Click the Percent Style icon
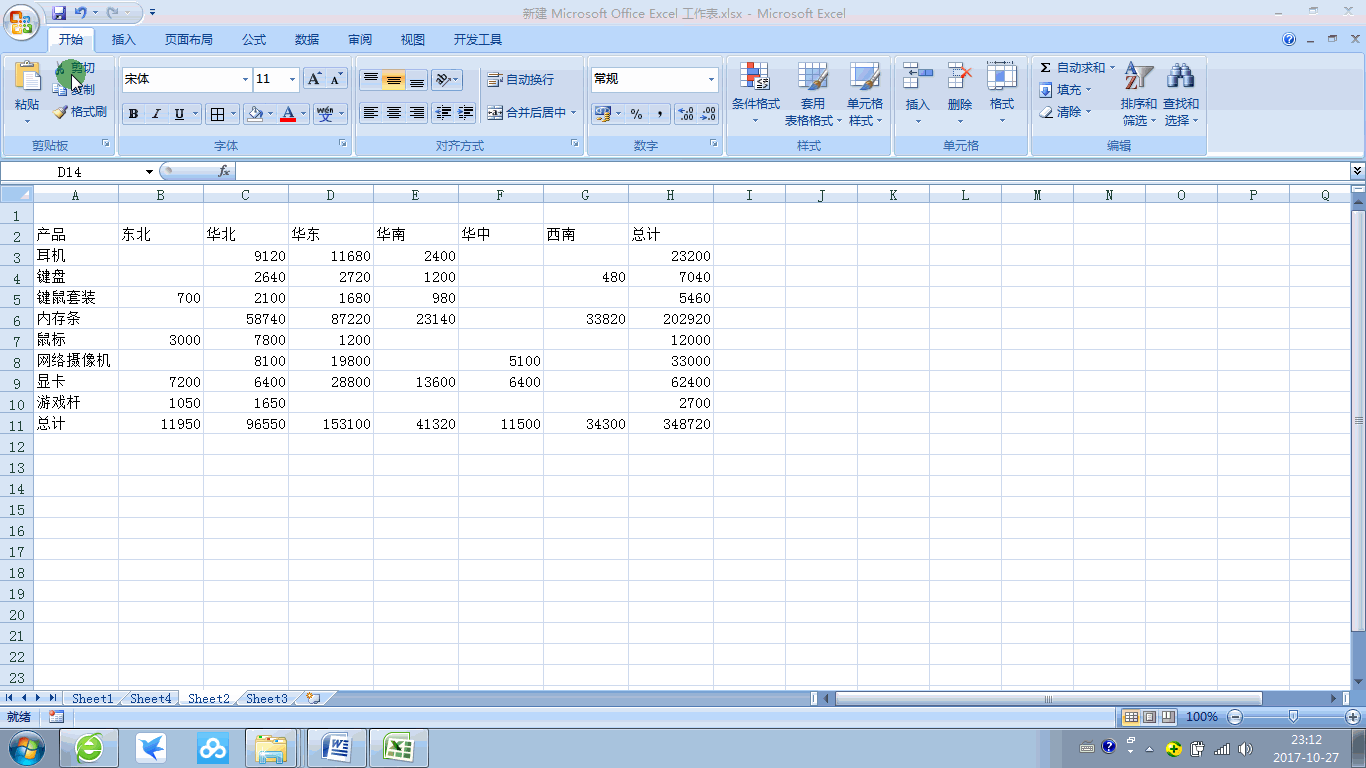 (636, 114)
